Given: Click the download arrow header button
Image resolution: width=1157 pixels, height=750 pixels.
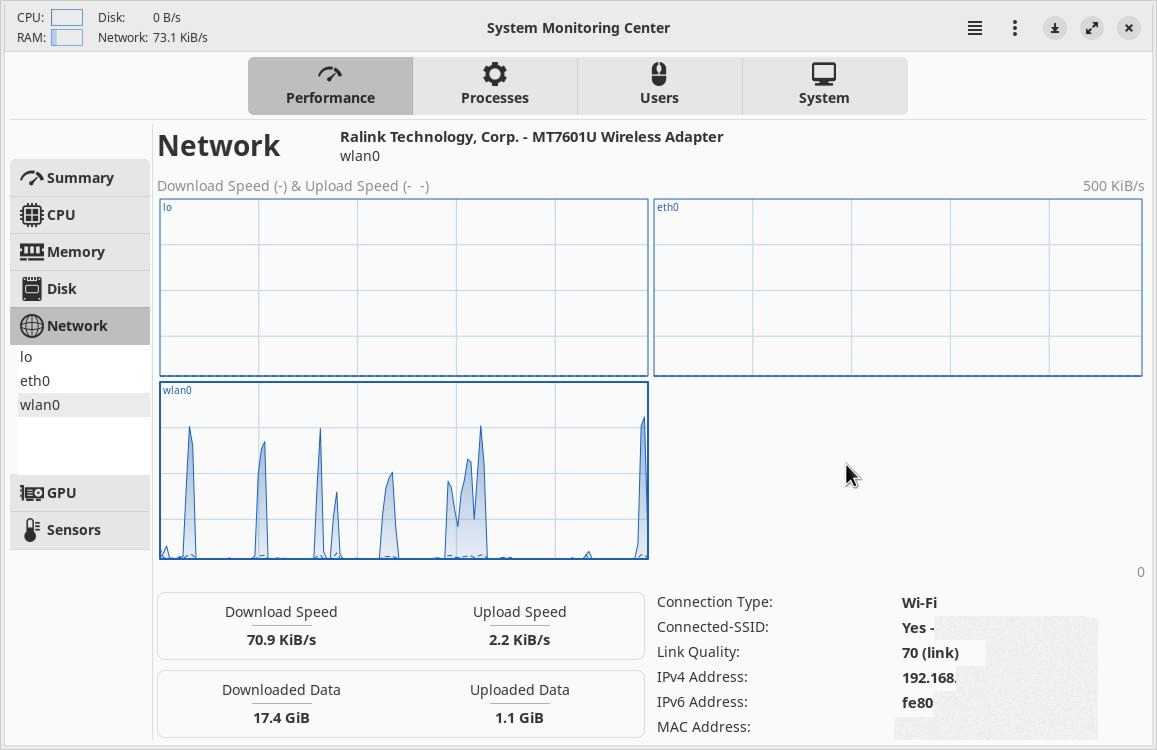Looking at the screenshot, I should coord(1055,28).
